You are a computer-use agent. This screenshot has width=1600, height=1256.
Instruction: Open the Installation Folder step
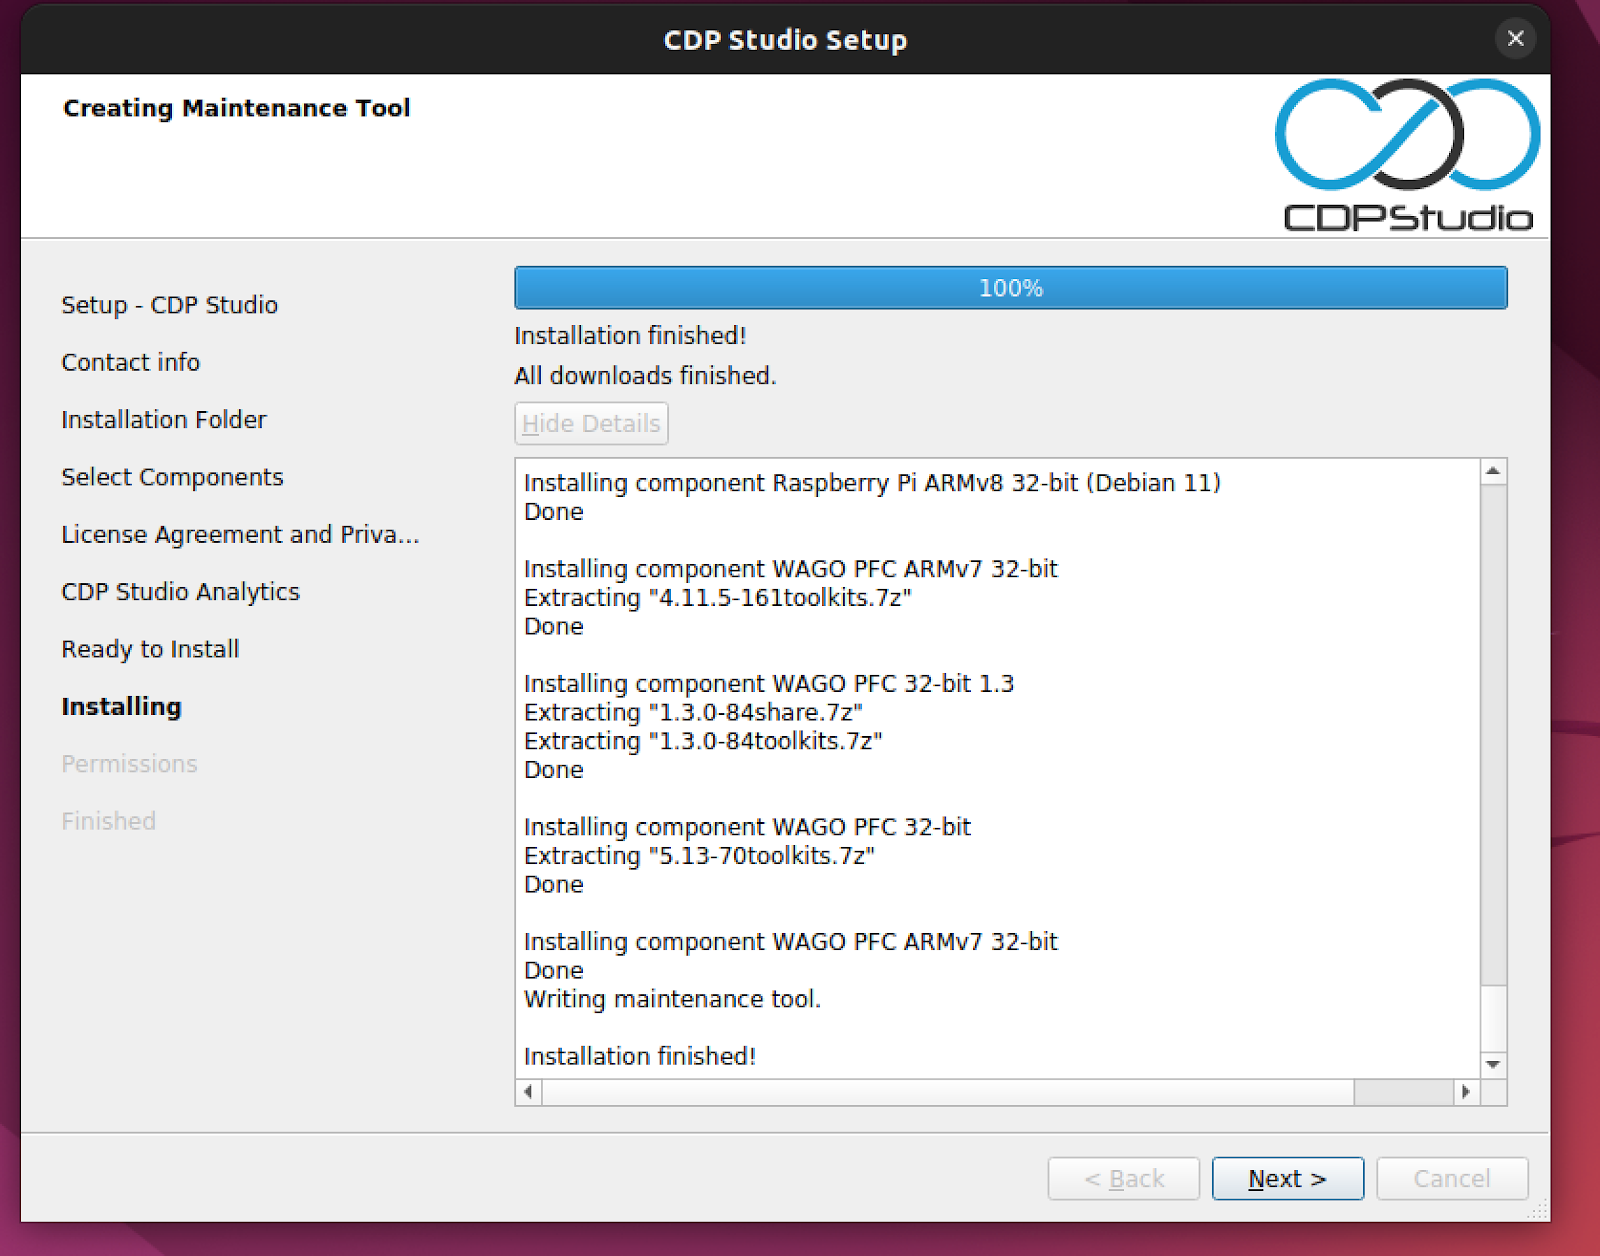pyautogui.click(x=163, y=419)
